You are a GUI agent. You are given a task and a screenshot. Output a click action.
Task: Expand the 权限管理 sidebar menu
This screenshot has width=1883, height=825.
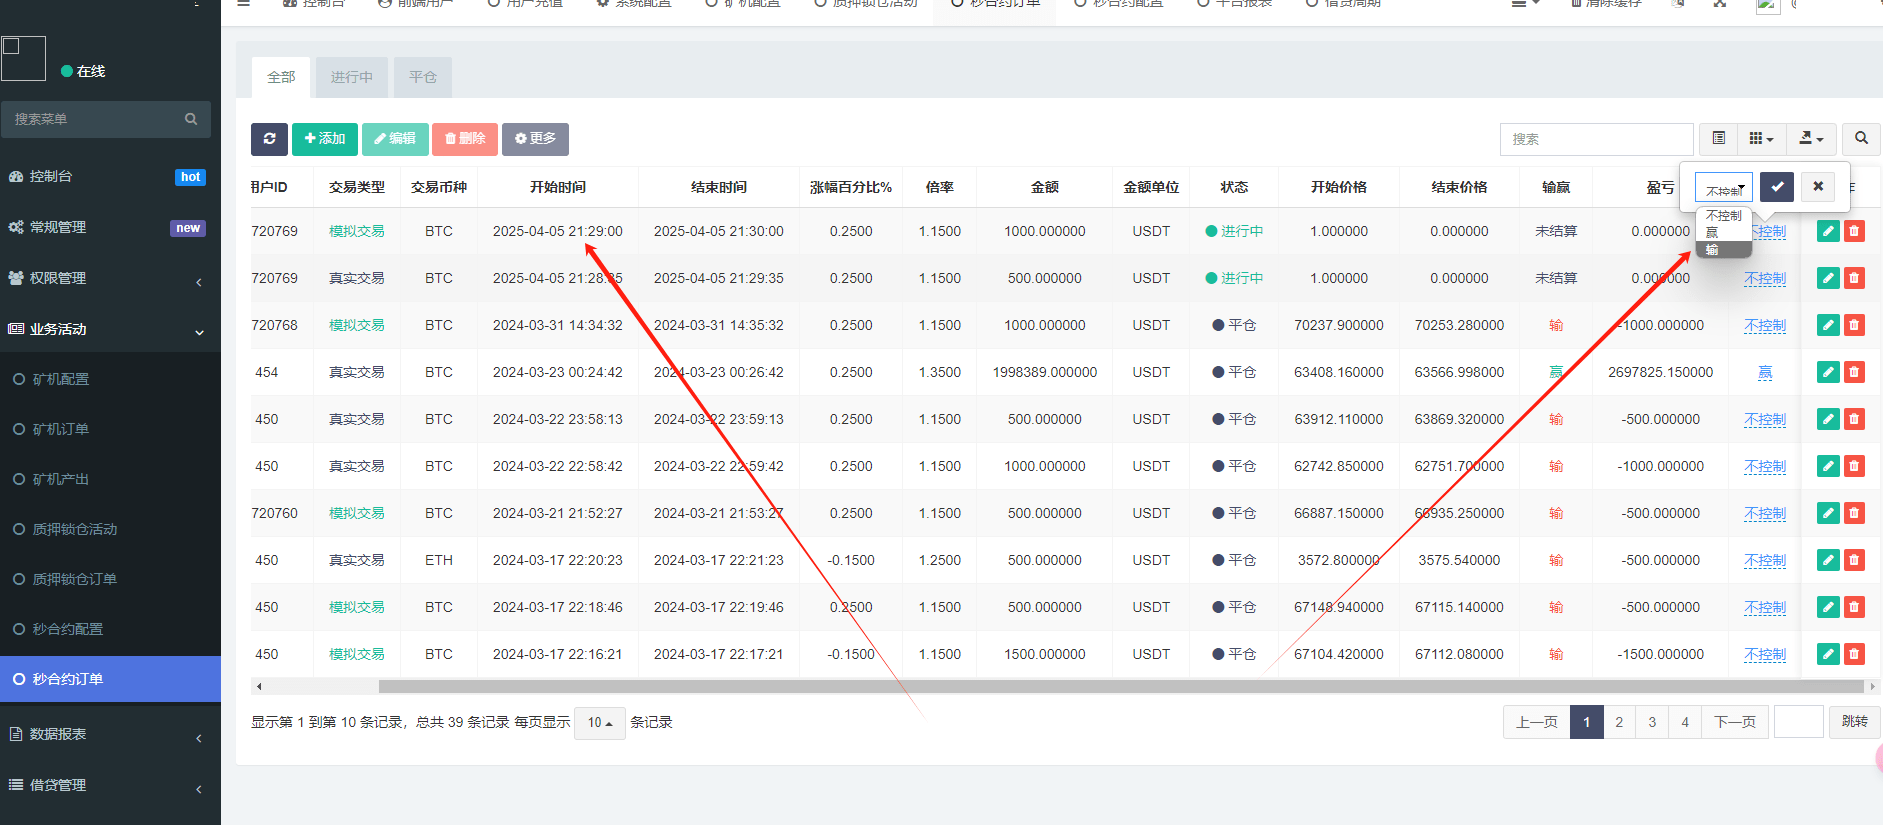tap(110, 278)
